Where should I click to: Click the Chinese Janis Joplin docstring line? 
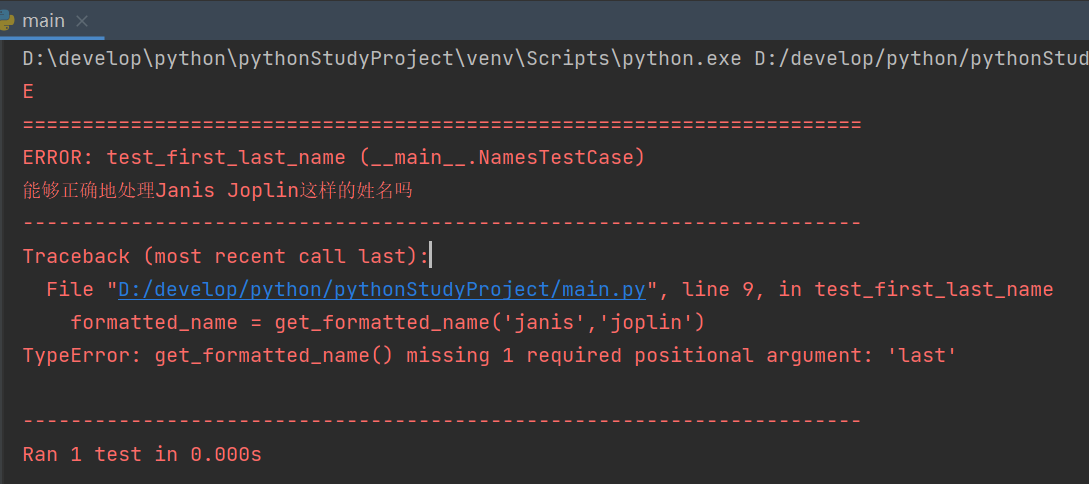coord(218,191)
